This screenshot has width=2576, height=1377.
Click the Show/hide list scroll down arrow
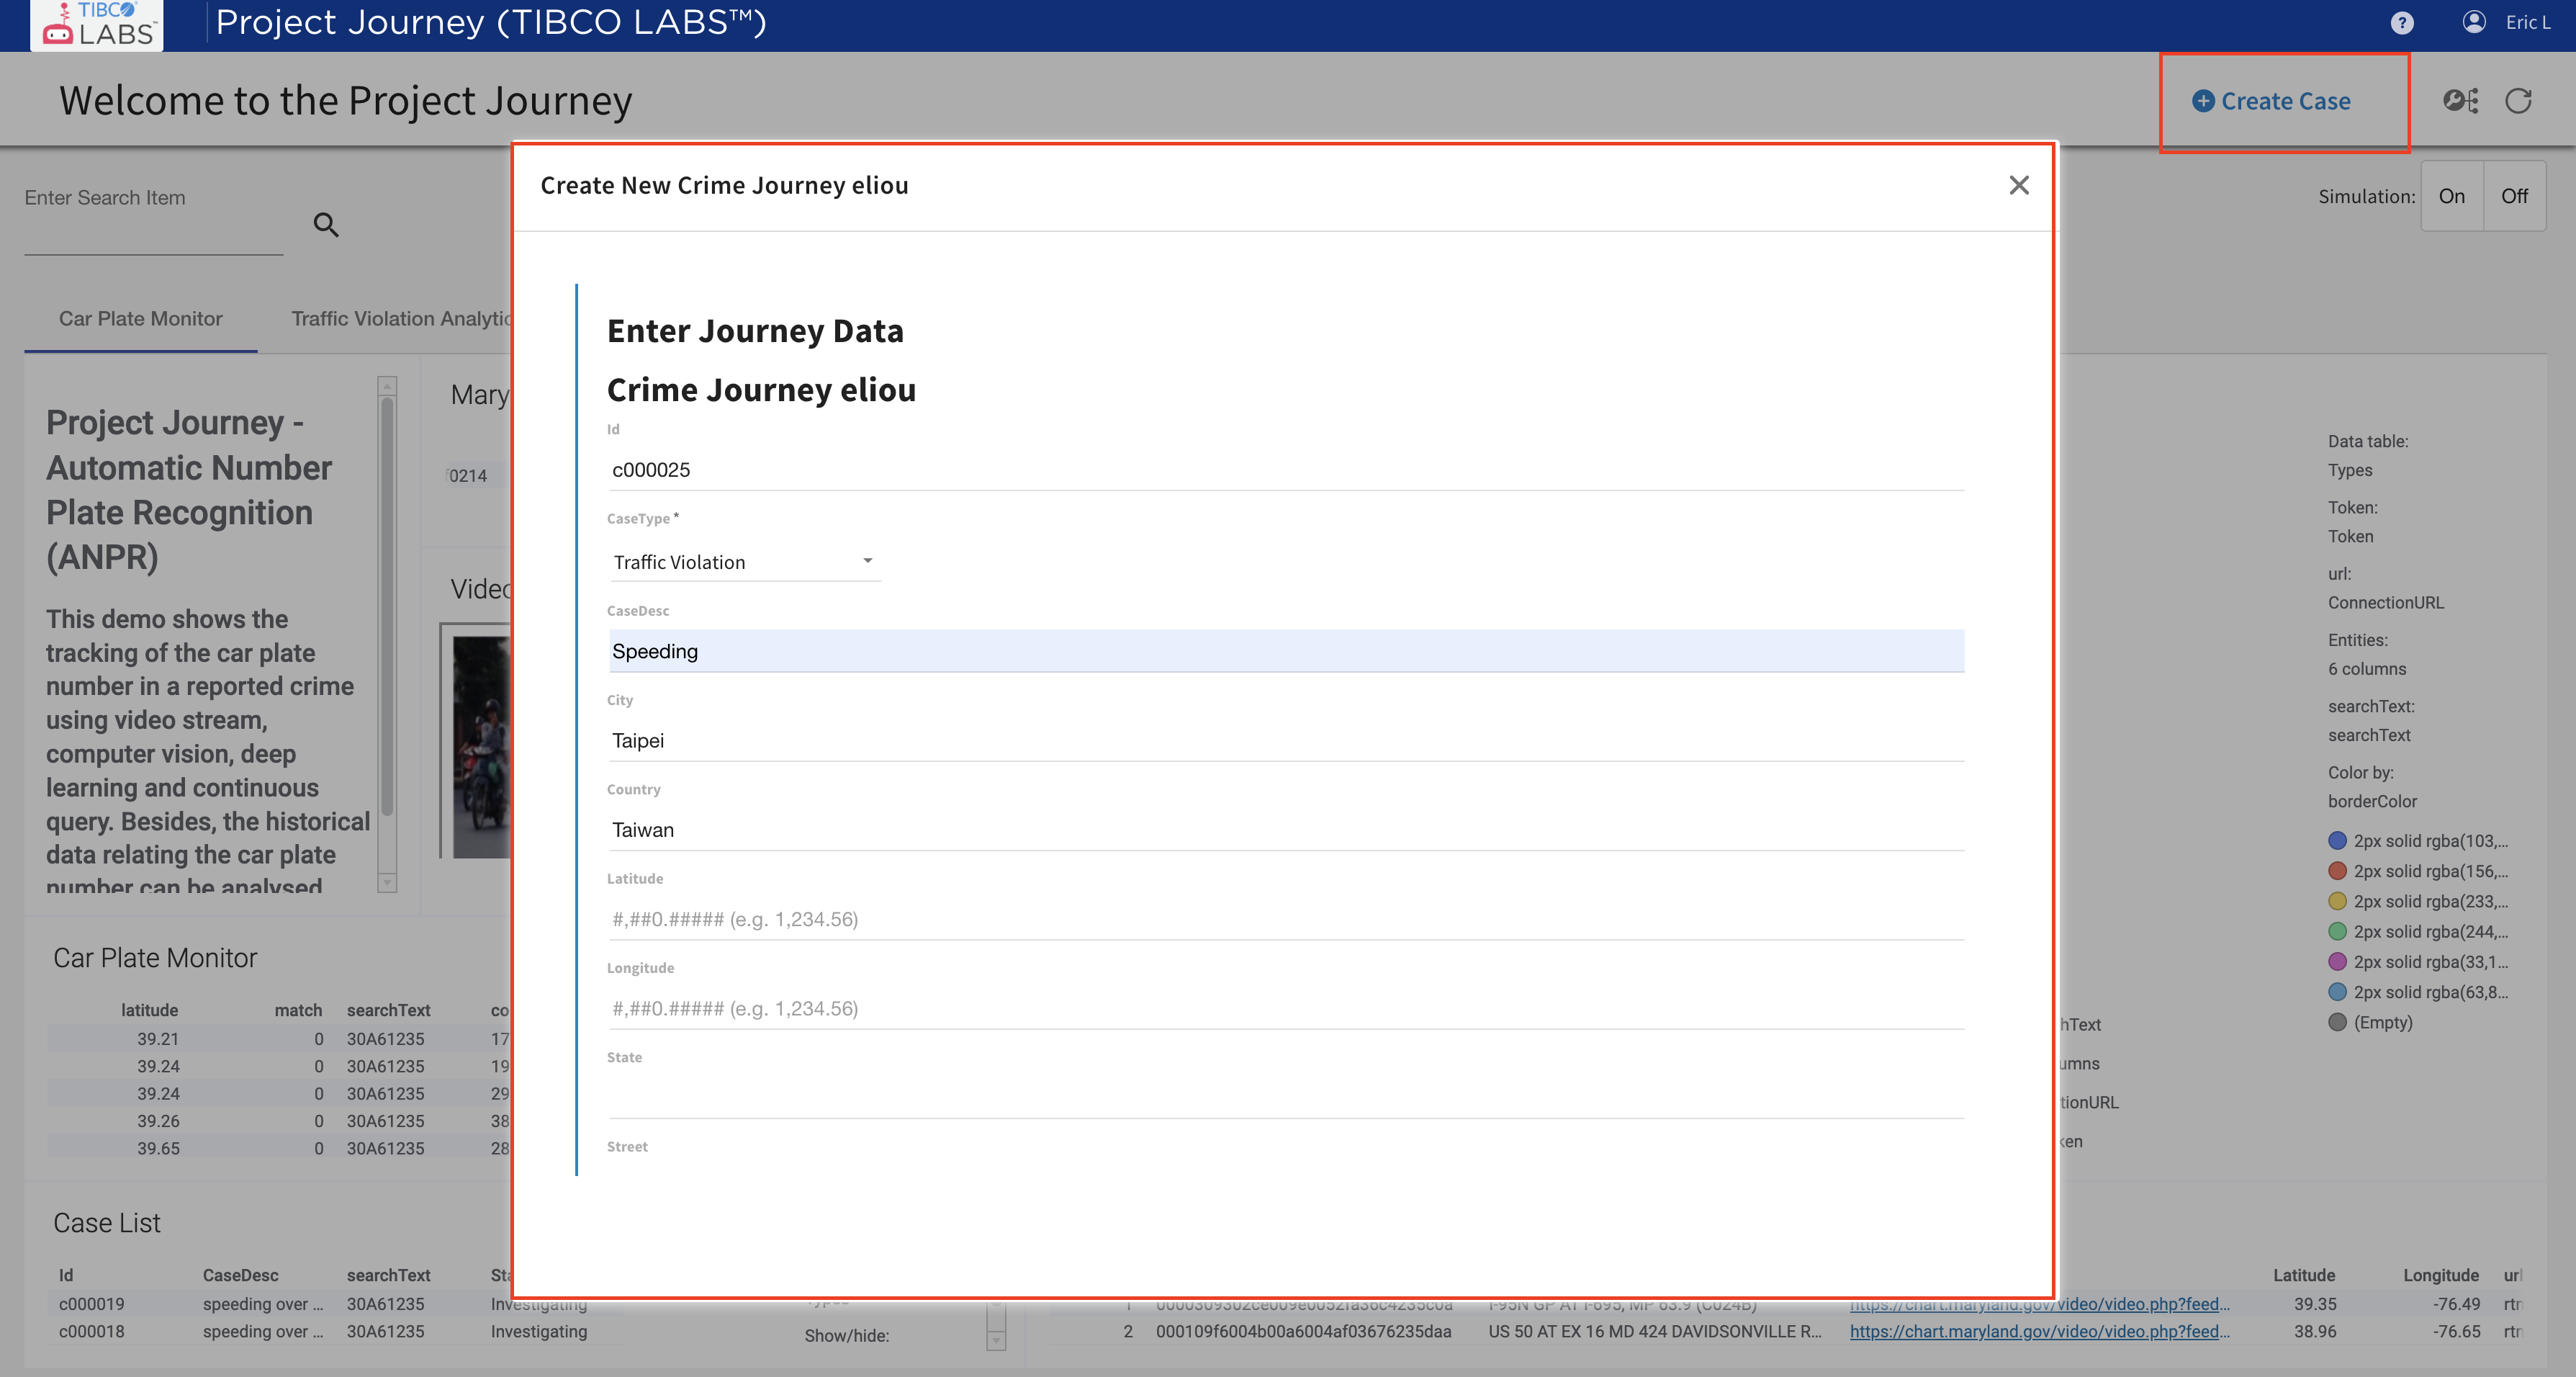[996, 1341]
